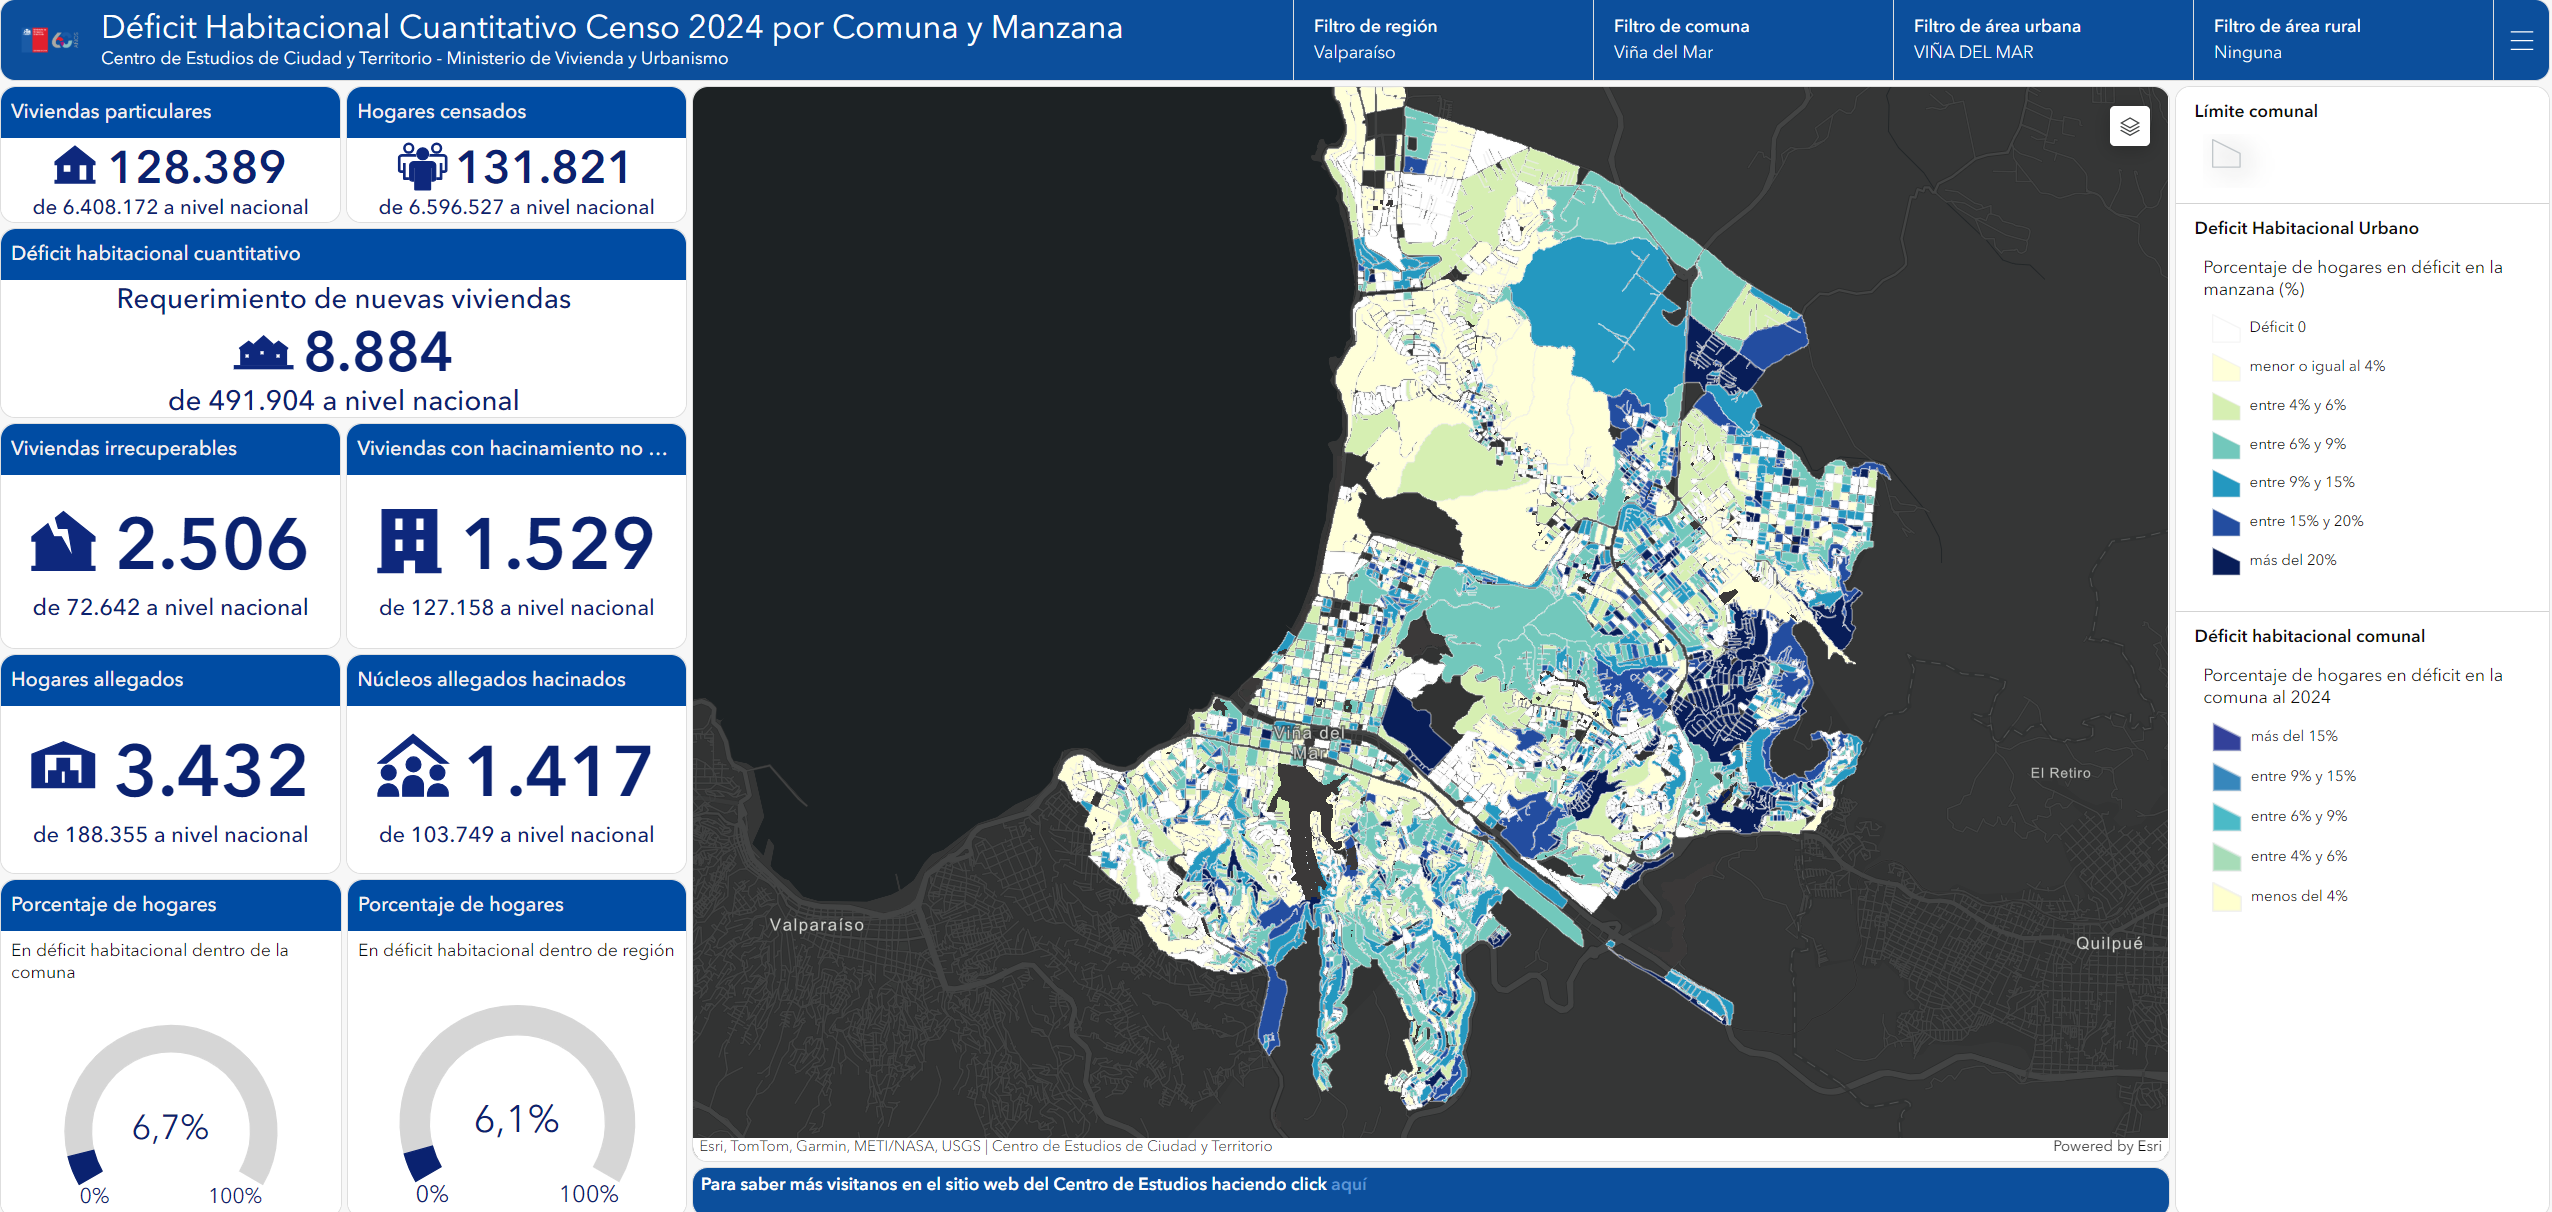Click the garage house icon beside 3.432
This screenshot has width=2552, height=1212.
point(63,768)
